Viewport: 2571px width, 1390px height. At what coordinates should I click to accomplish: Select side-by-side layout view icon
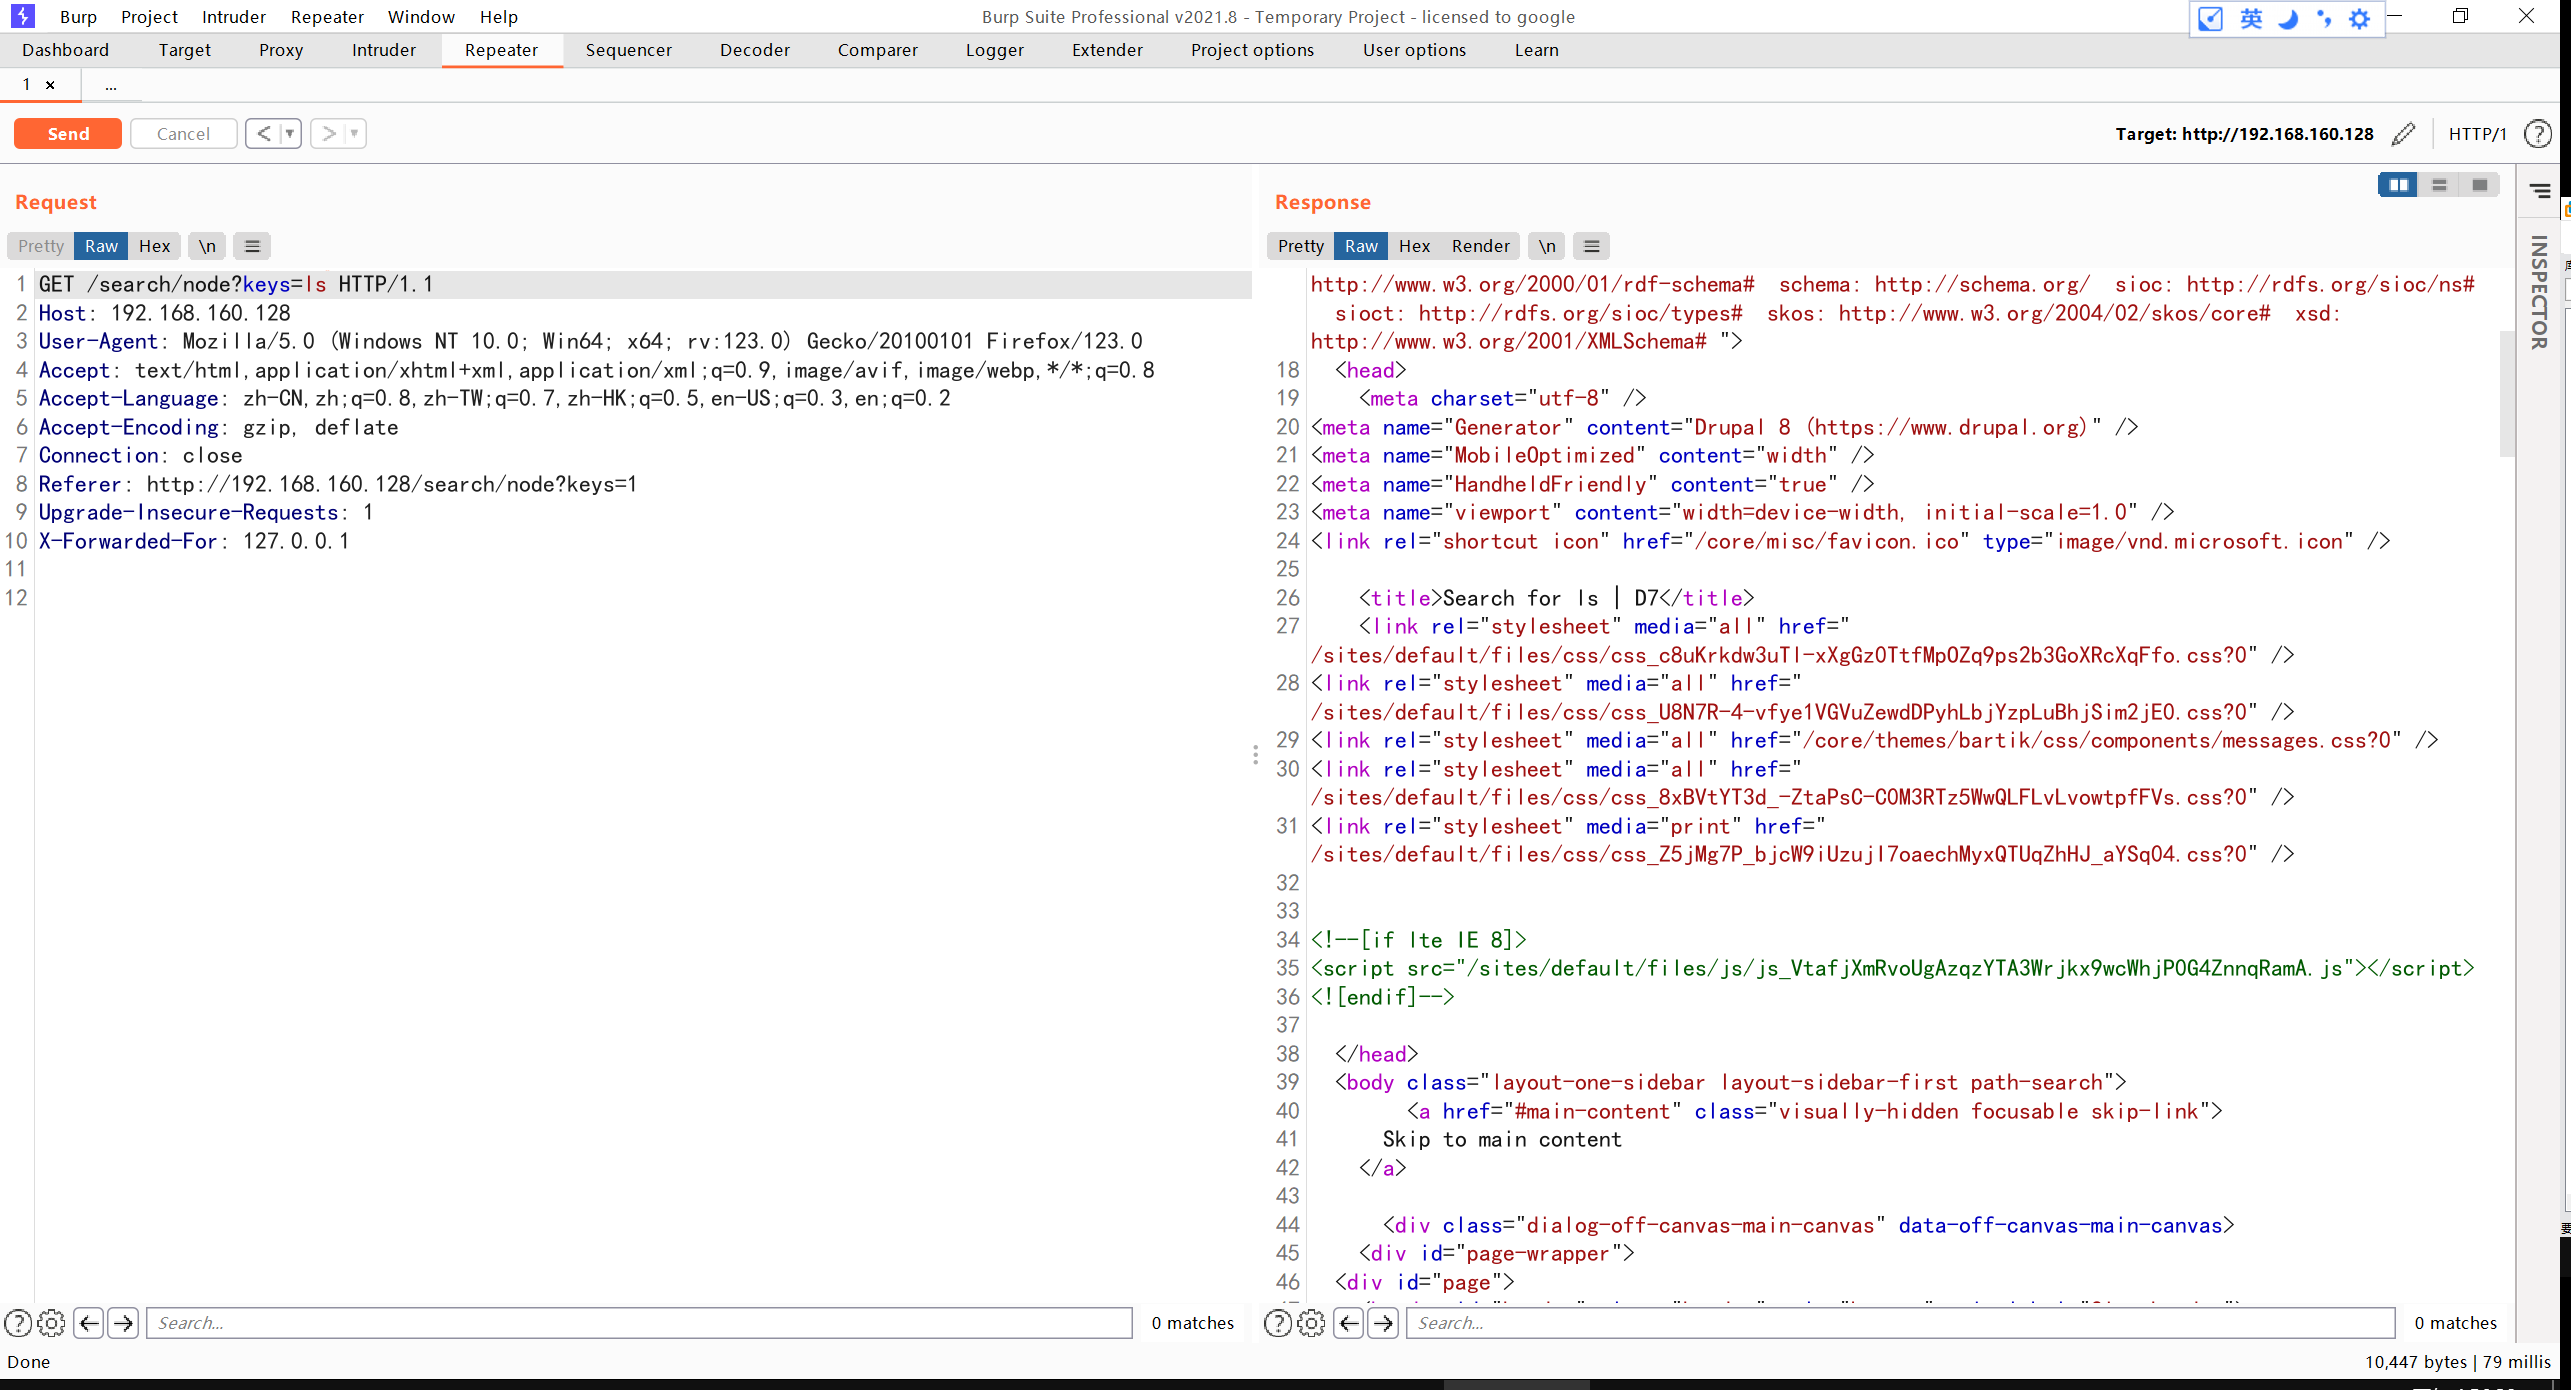2398,185
